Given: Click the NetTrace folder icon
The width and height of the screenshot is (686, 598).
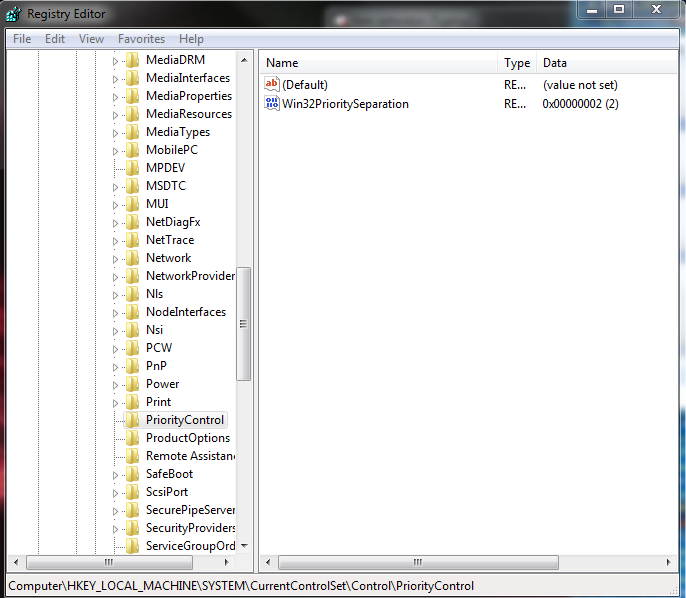Looking at the screenshot, I should click(x=132, y=240).
